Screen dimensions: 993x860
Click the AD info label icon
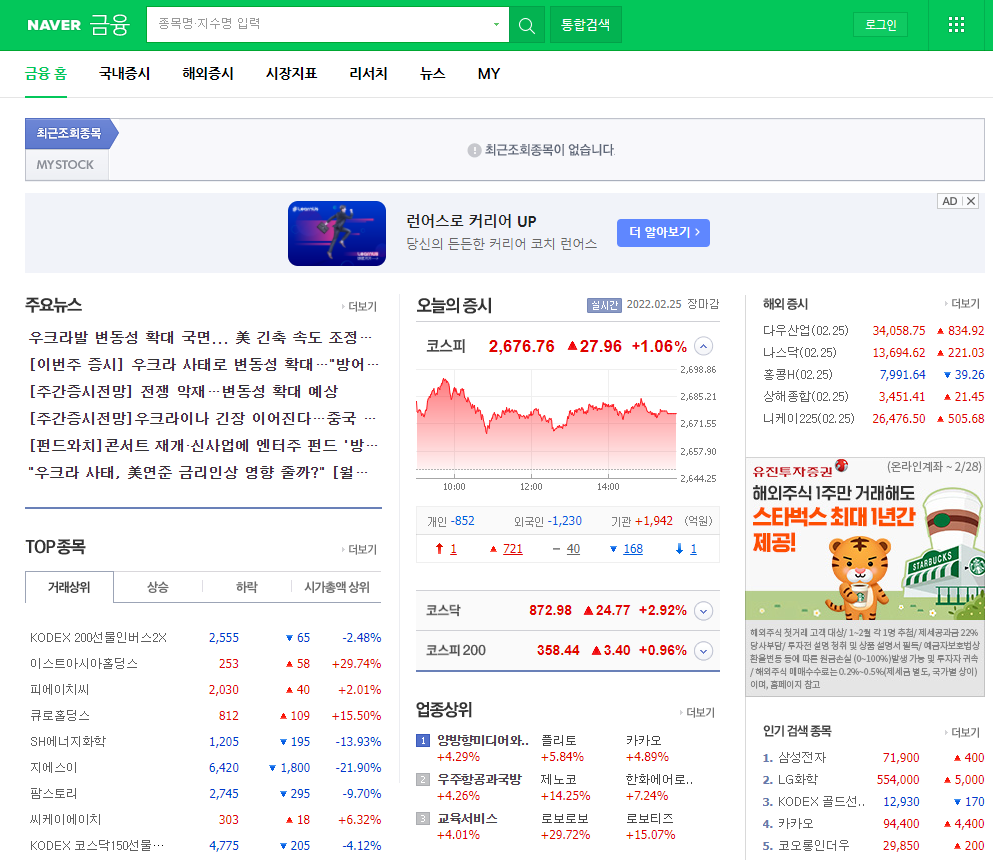point(949,201)
